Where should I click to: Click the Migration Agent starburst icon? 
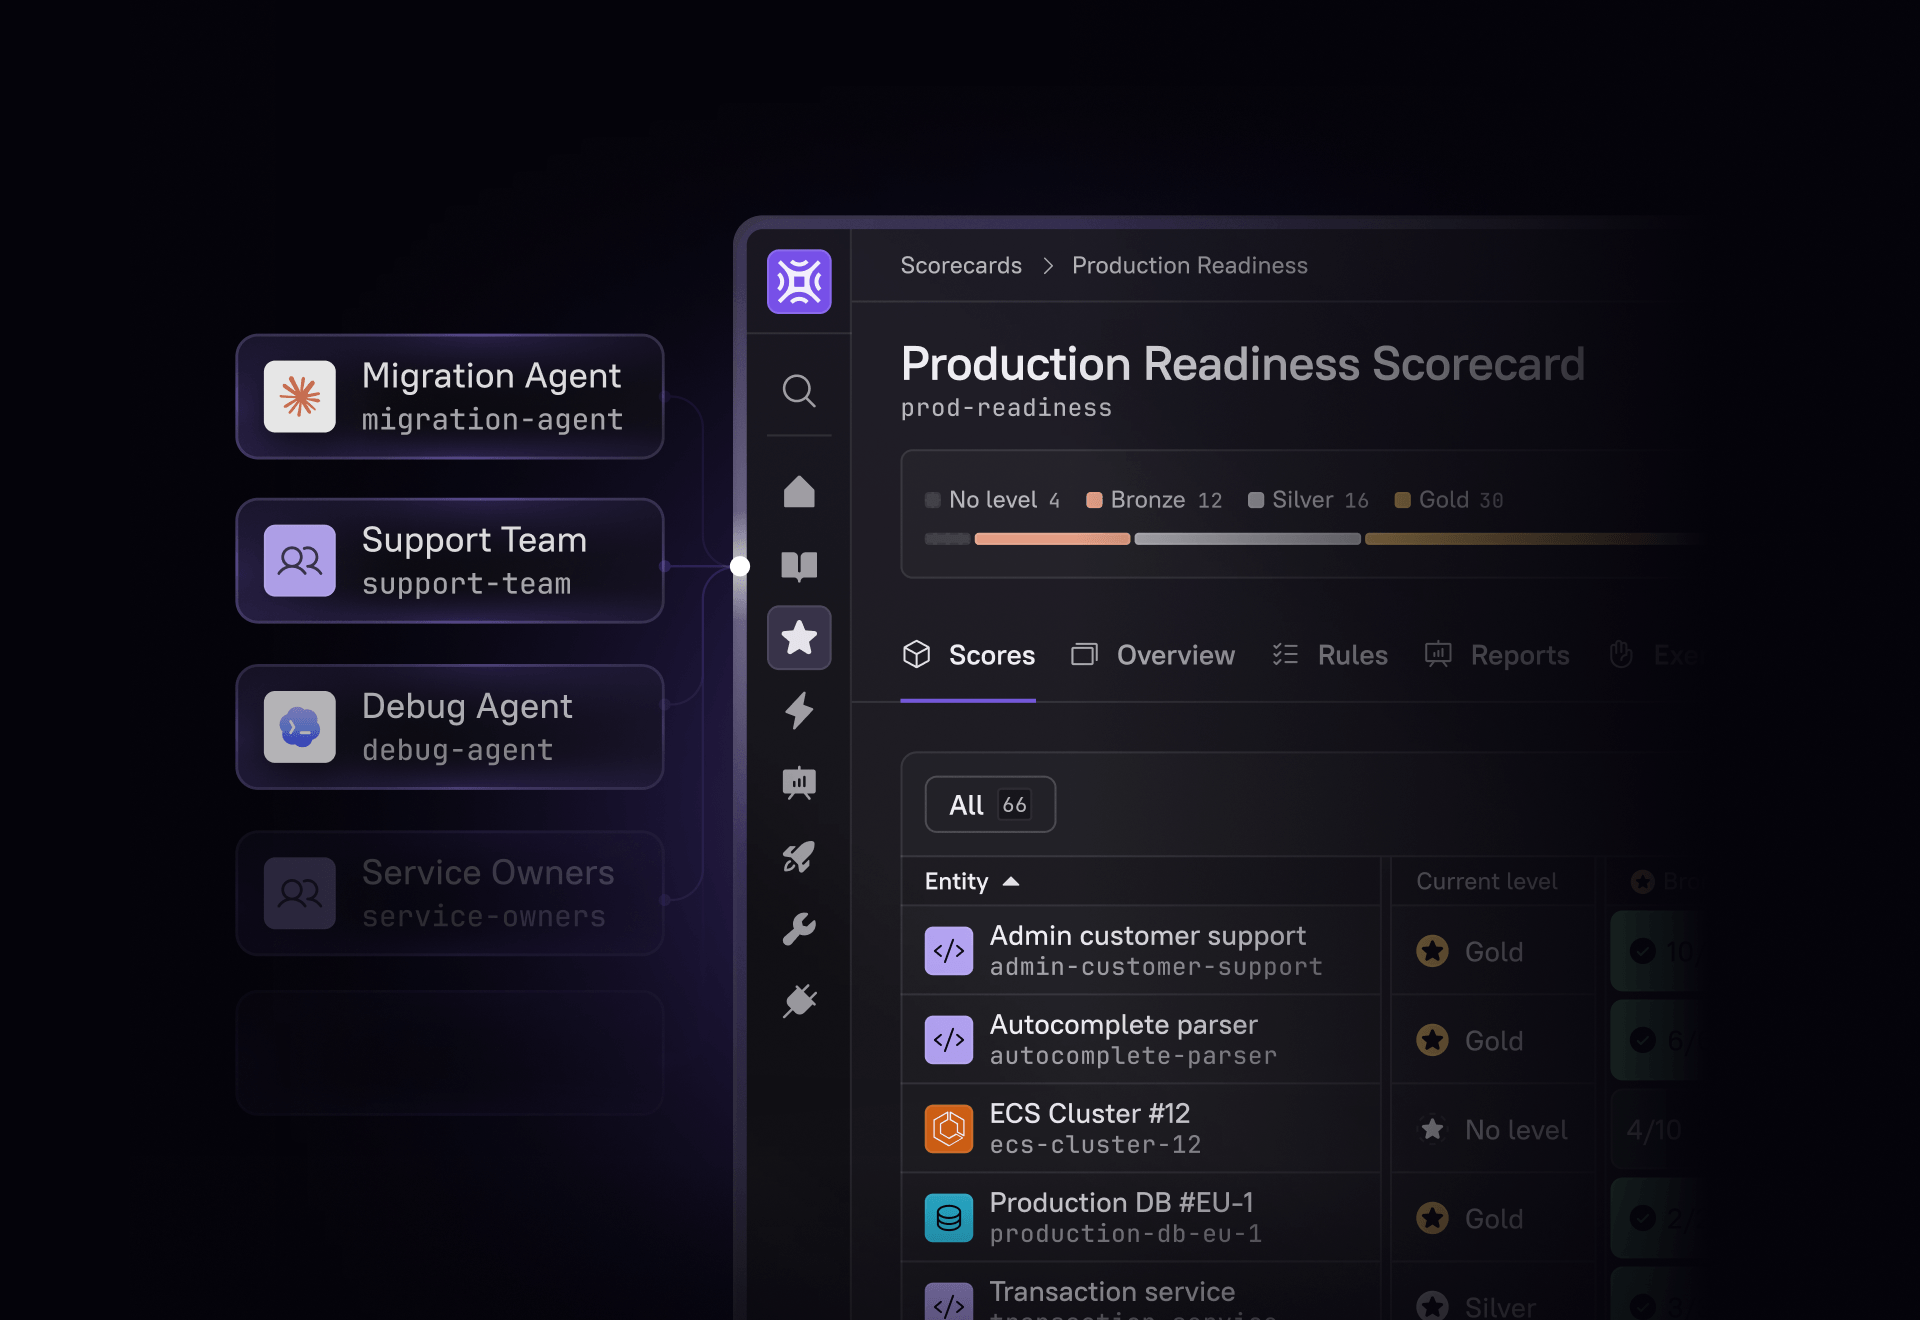tap(300, 397)
